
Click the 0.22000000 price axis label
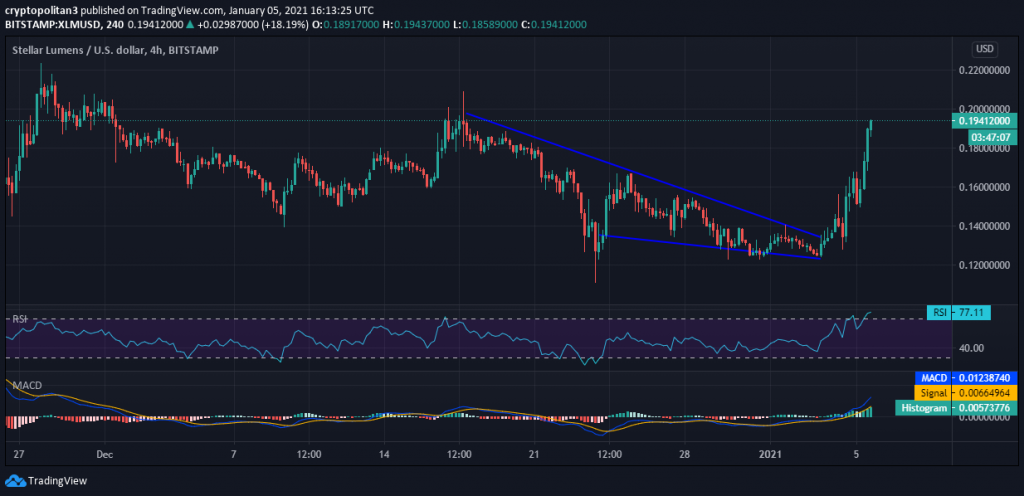click(985, 71)
